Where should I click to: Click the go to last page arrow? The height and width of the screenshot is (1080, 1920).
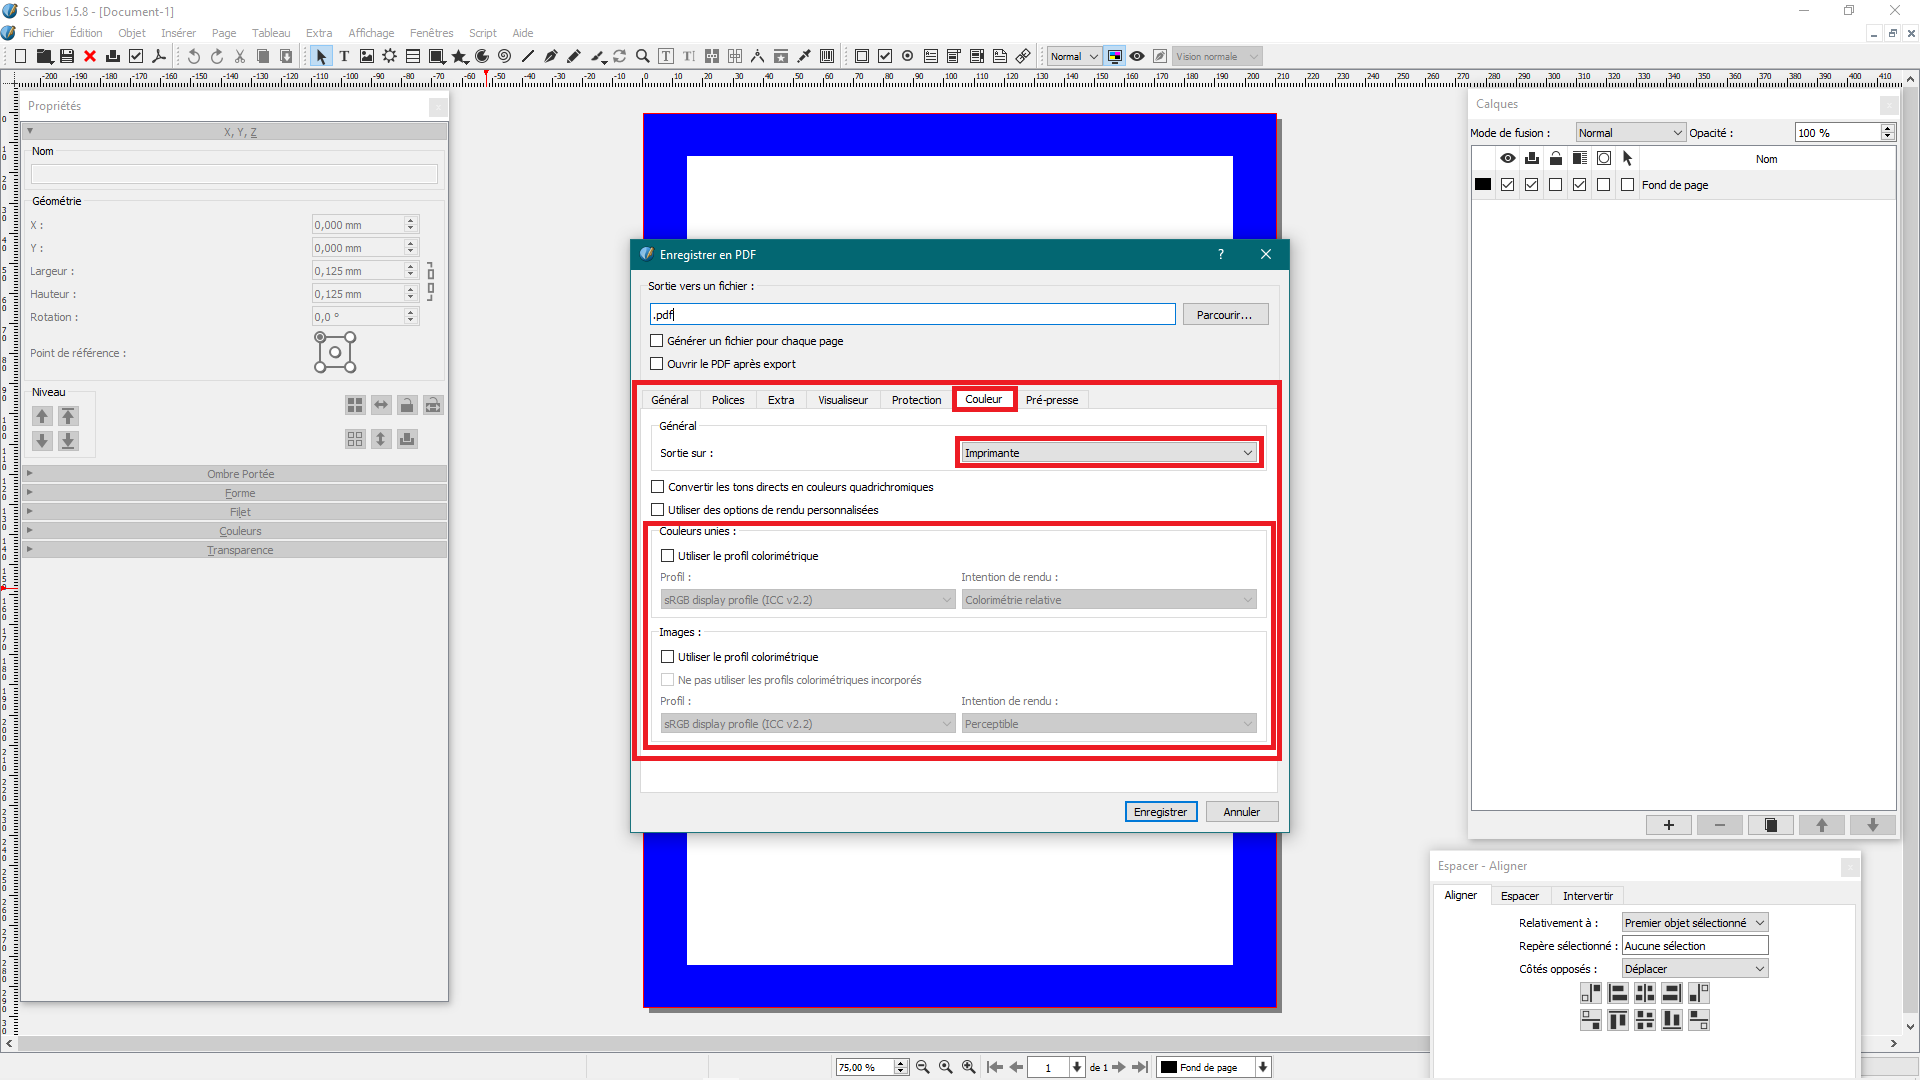tap(1140, 1067)
